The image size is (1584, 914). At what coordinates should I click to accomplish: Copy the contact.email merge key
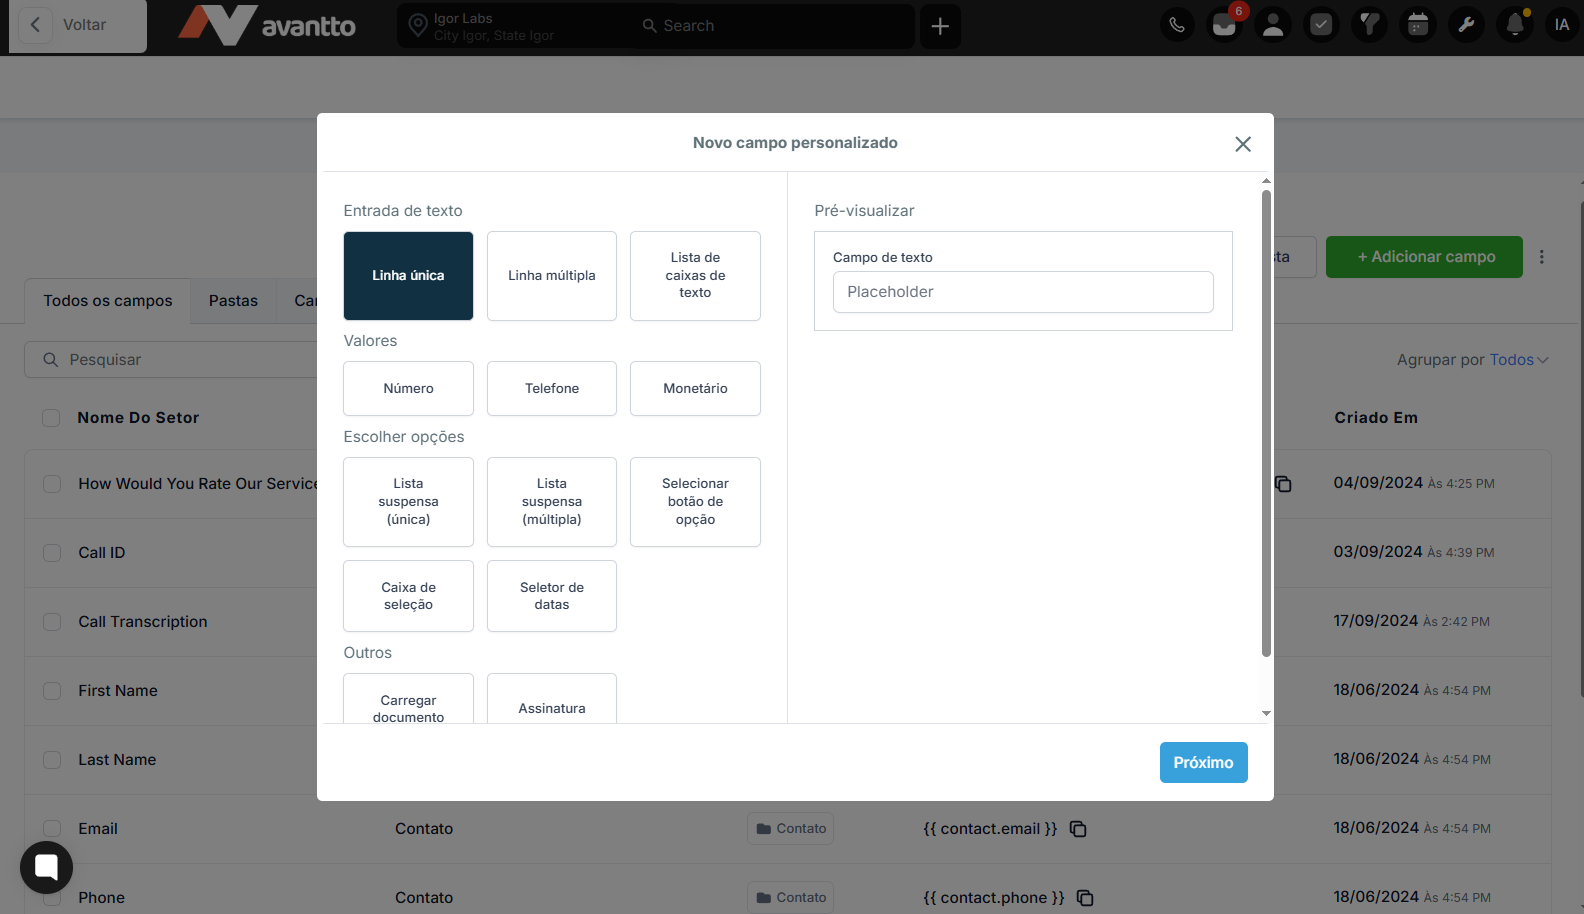coord(1078,829)
